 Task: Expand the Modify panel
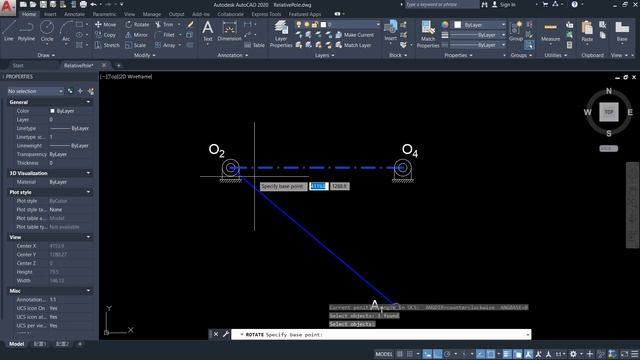point(144,55)
